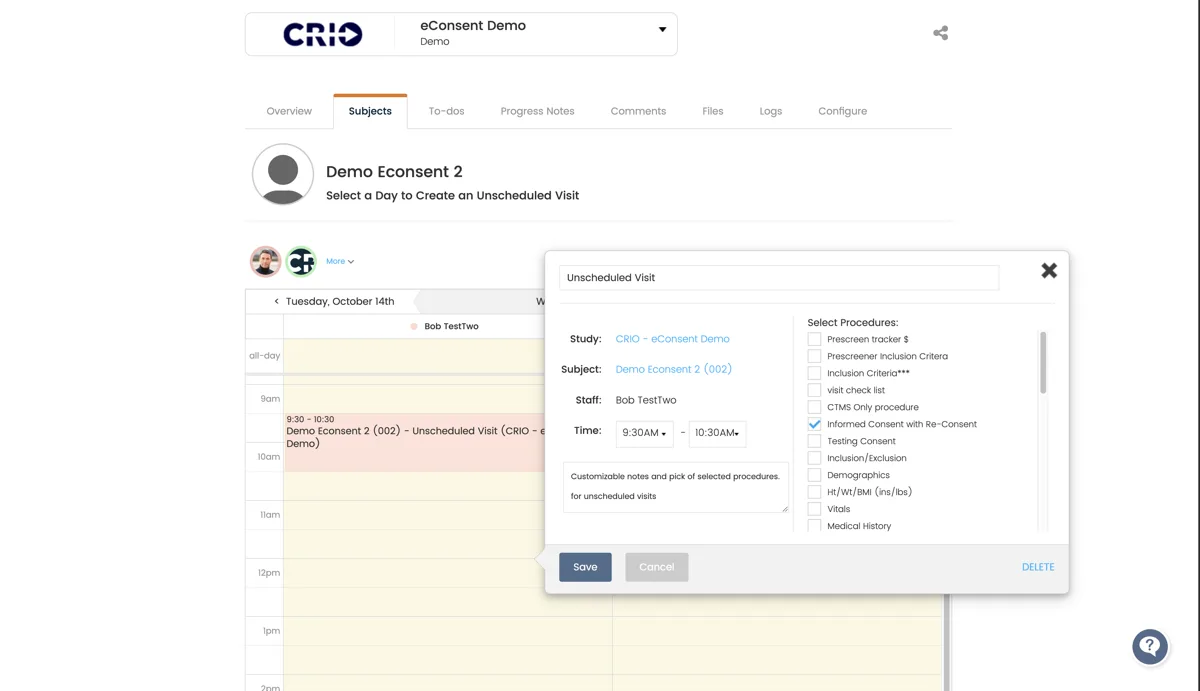This screenshot has width=1200, height=691.
Task: Navigate to previous day with back chevron
Action: pyautogui.click(x=276, y=300)
